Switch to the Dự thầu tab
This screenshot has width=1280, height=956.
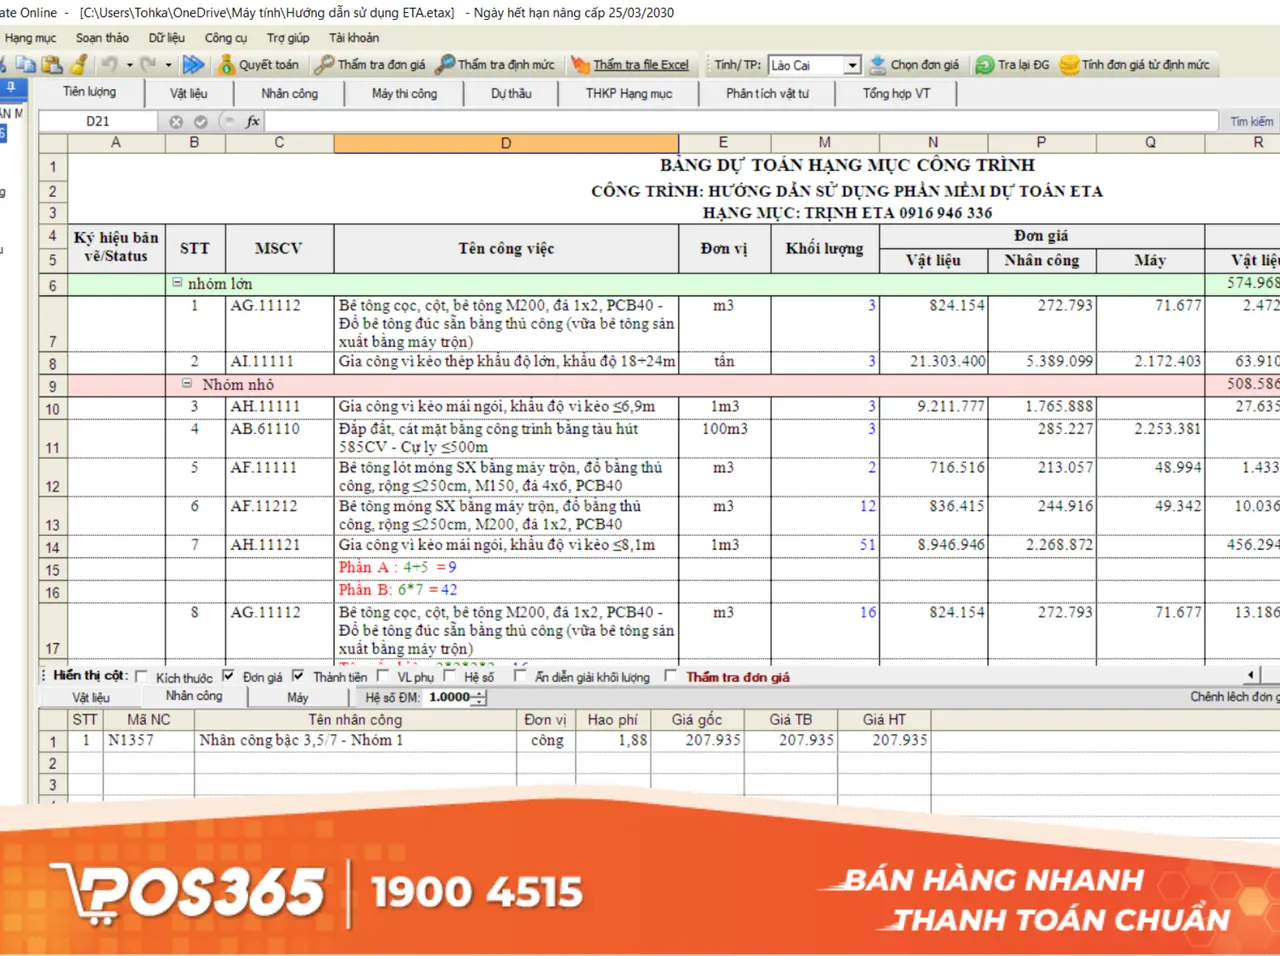tap(511, 93)
